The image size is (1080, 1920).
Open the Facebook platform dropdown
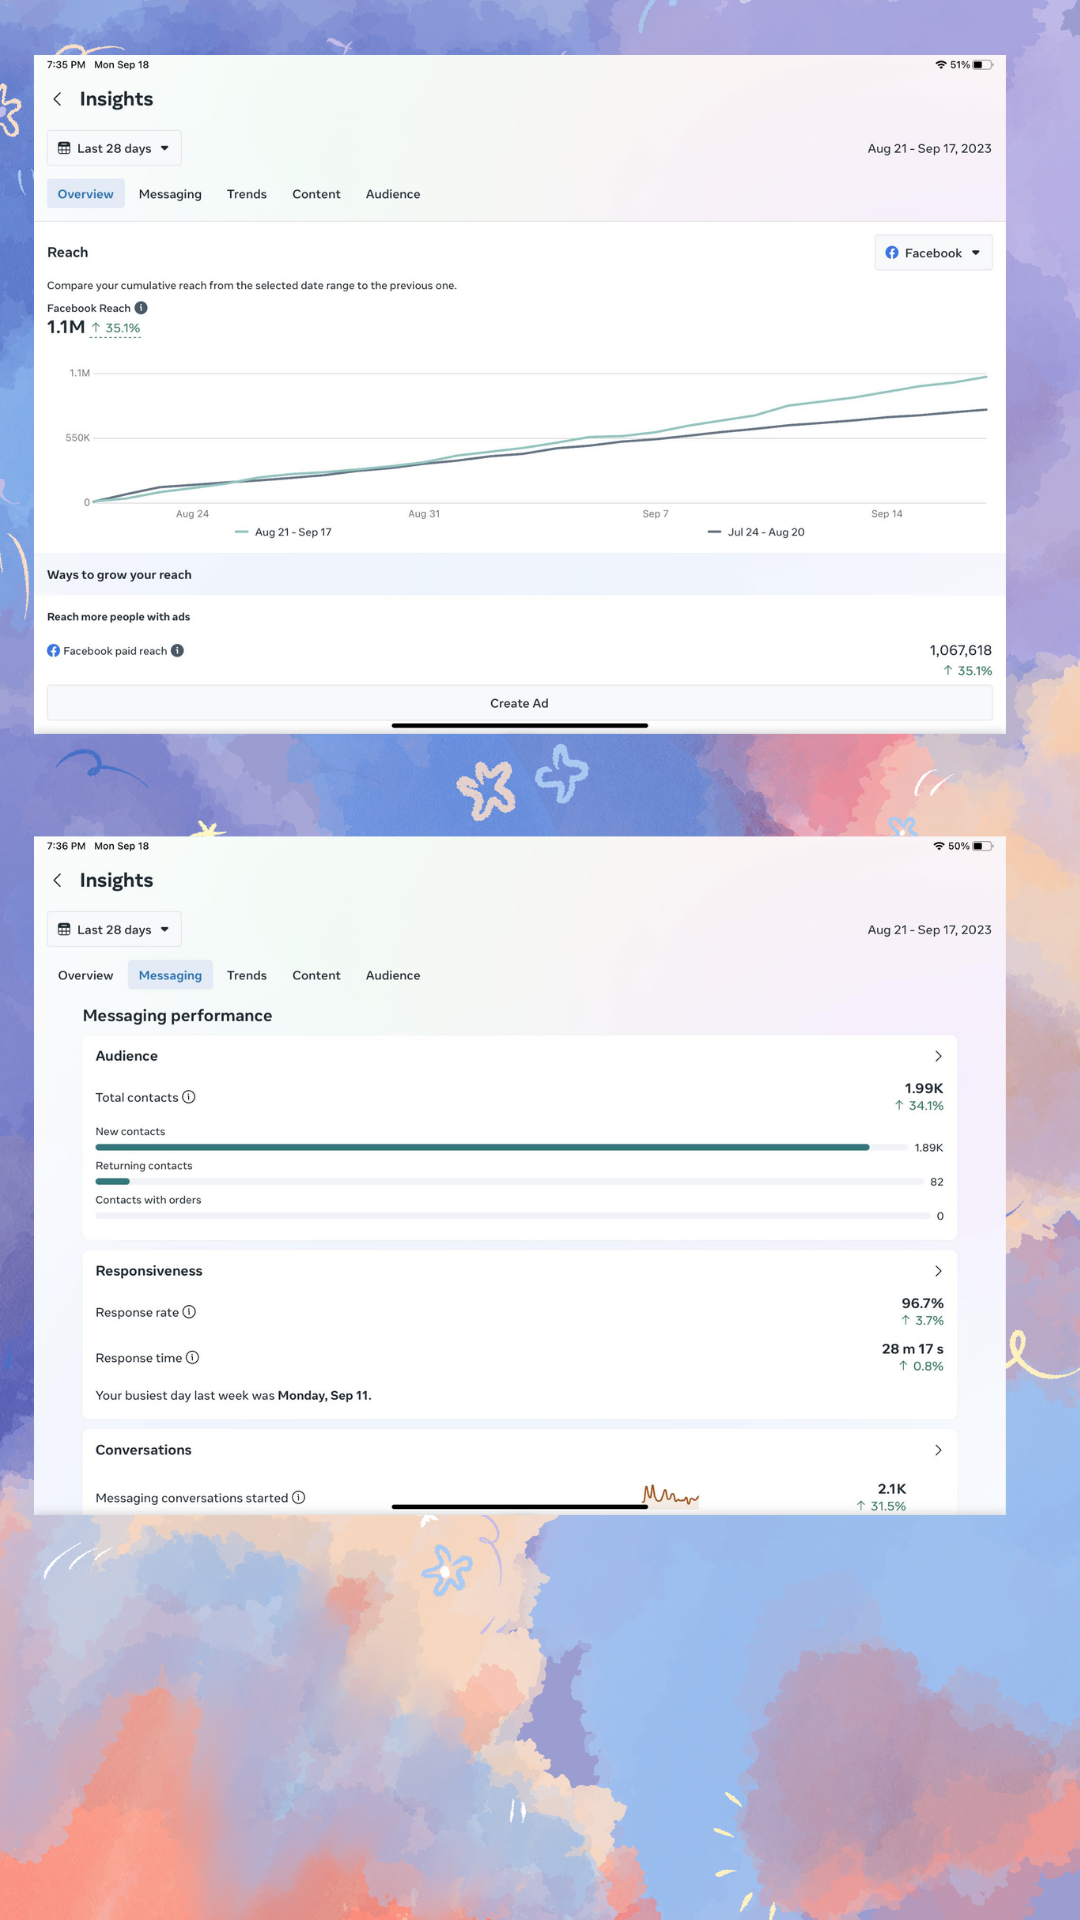[x=933, y=253]
